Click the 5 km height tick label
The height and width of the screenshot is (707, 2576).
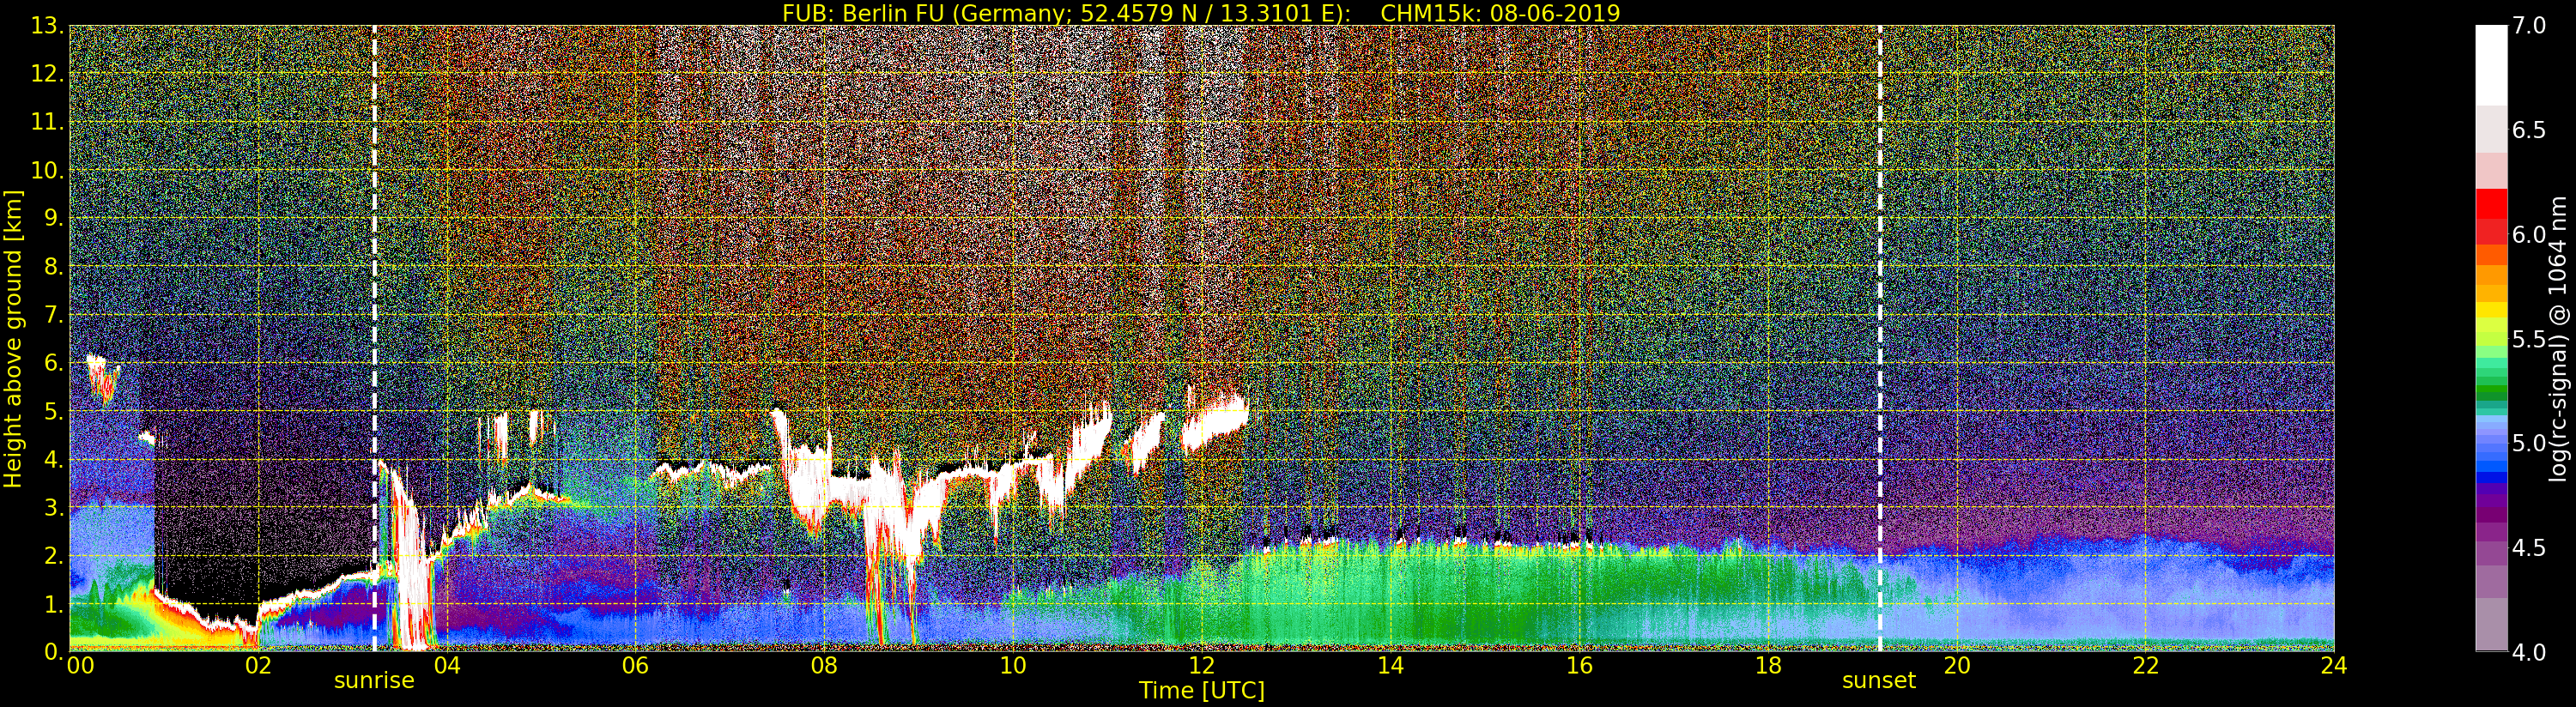[x=52, y=411]
